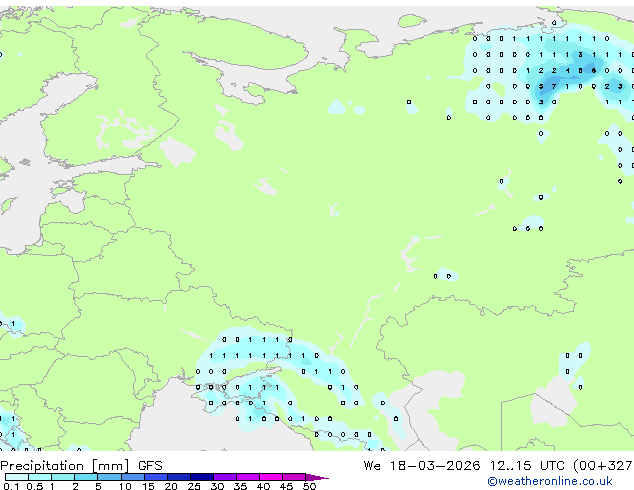Click the pointed above-50 mm legend arrow
Image resolution: width=634 pixels, height=490 pixels.
pos(317,477)
